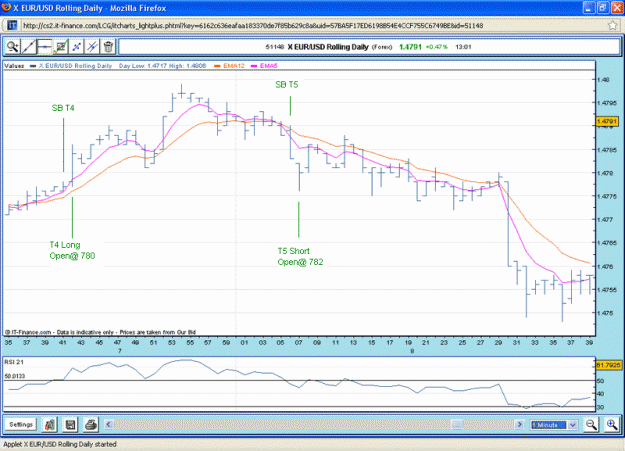Click the page security icon in address bar
This screenshot has height=451, width=625.
pyautogui.click(x=12, y=26)
